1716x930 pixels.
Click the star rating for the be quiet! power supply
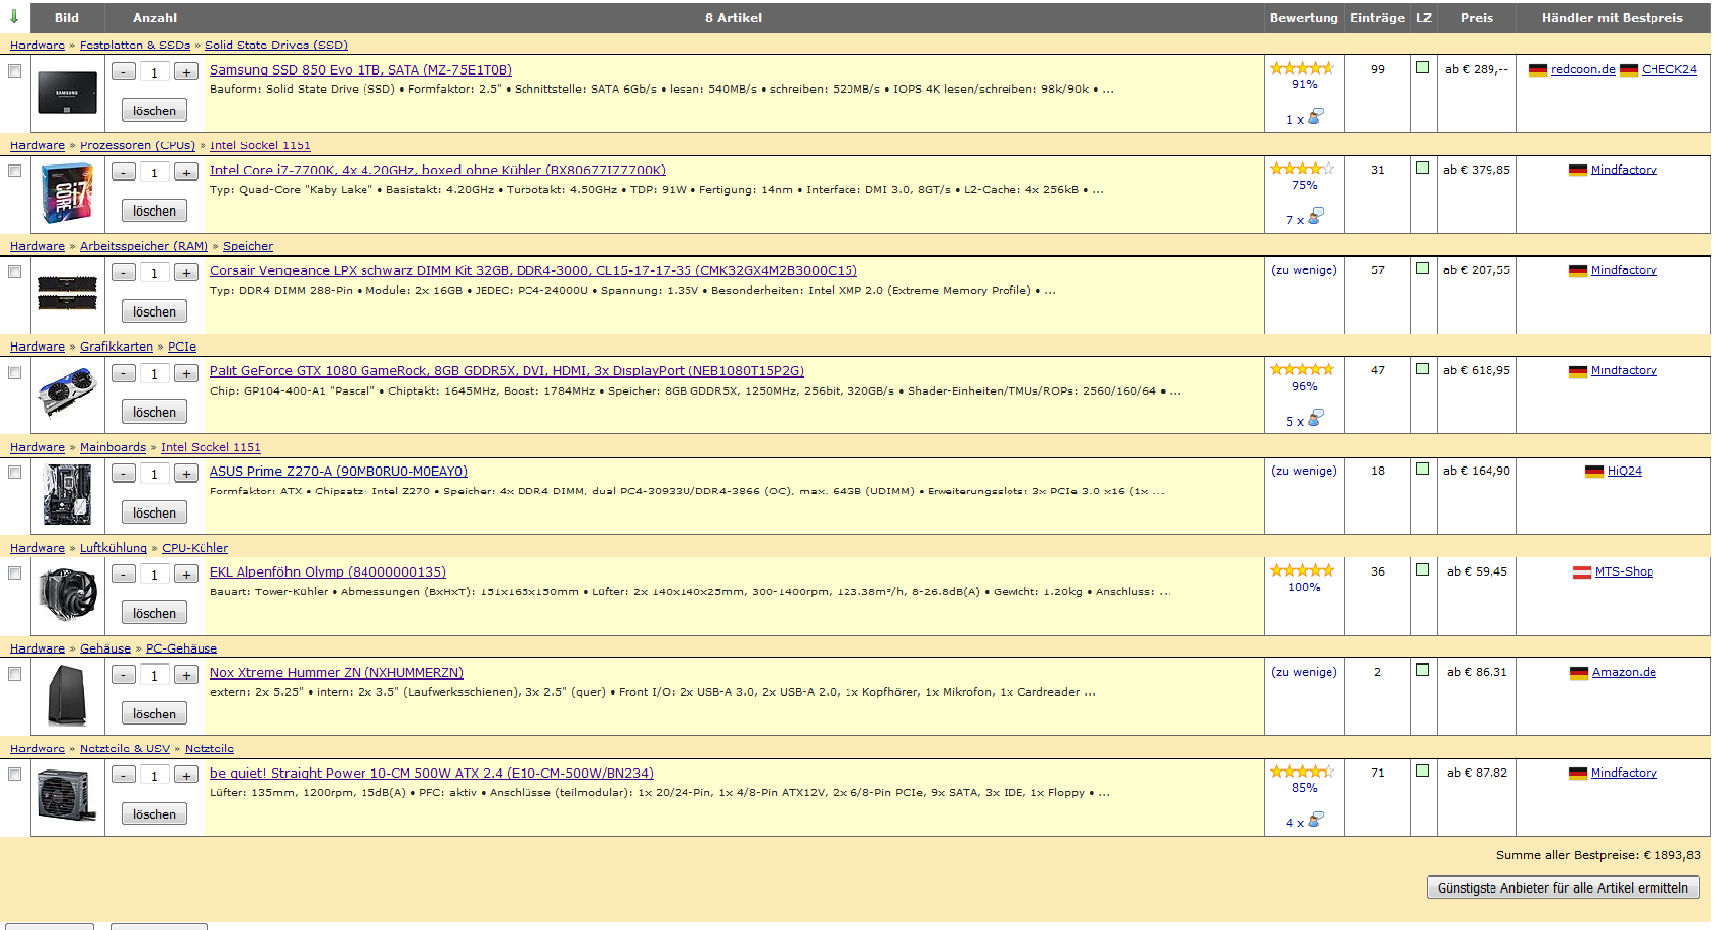pyautogui.click(x=1302, y=772)
